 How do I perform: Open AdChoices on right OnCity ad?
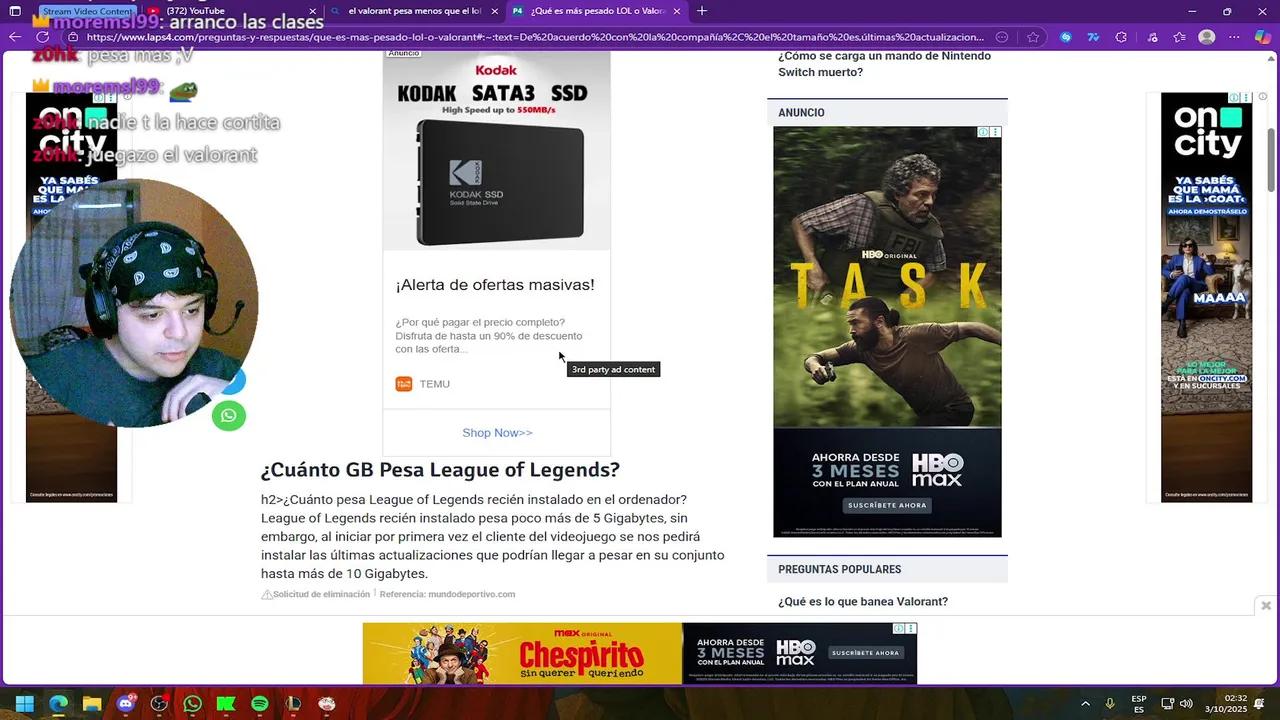[1235, 98]
